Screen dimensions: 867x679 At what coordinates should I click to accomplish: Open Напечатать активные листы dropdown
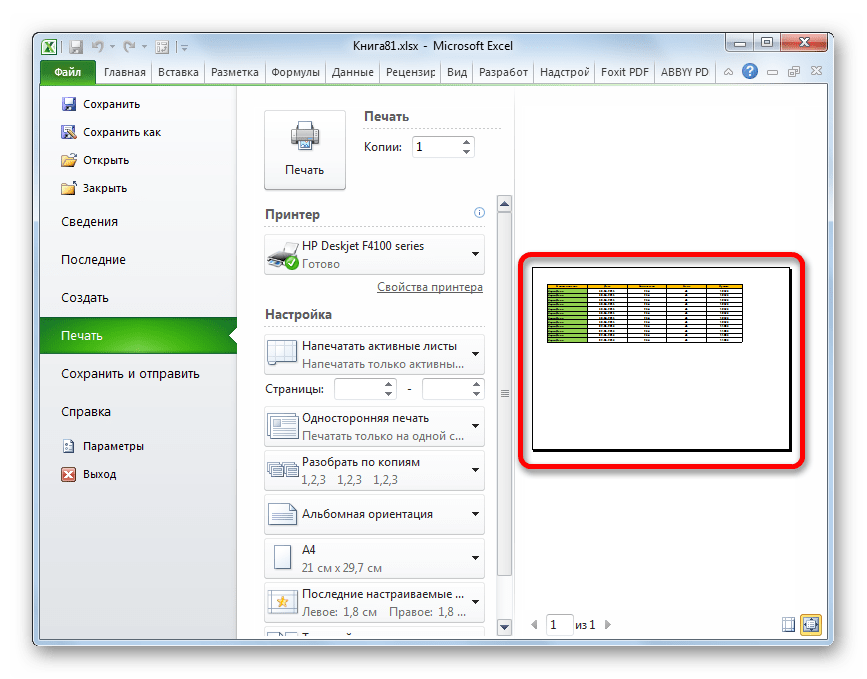pyautogui.click(x=374, y=354)
